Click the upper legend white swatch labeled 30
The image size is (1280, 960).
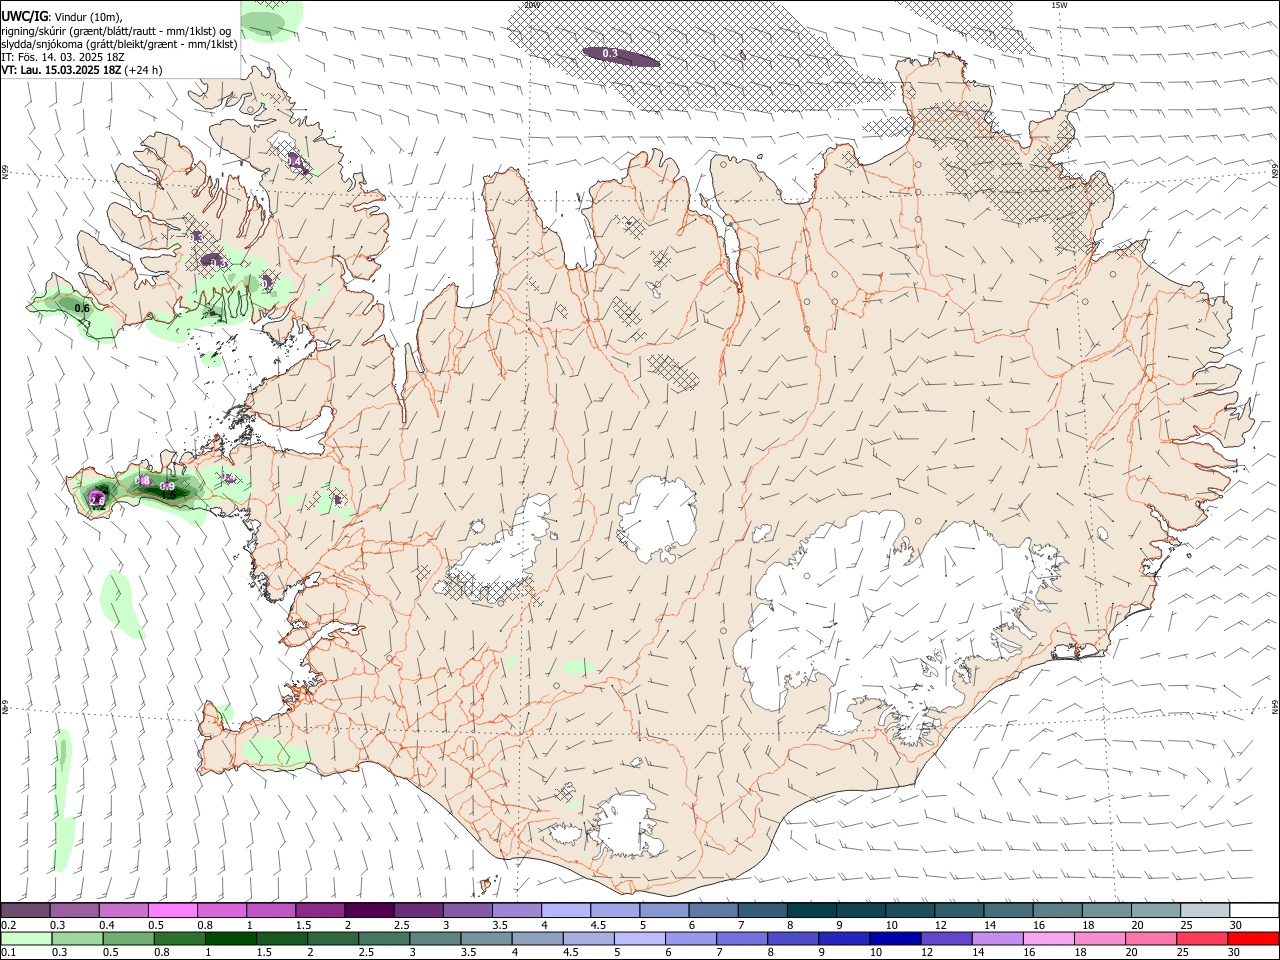pyautogui.click(x=1254, y=911)
